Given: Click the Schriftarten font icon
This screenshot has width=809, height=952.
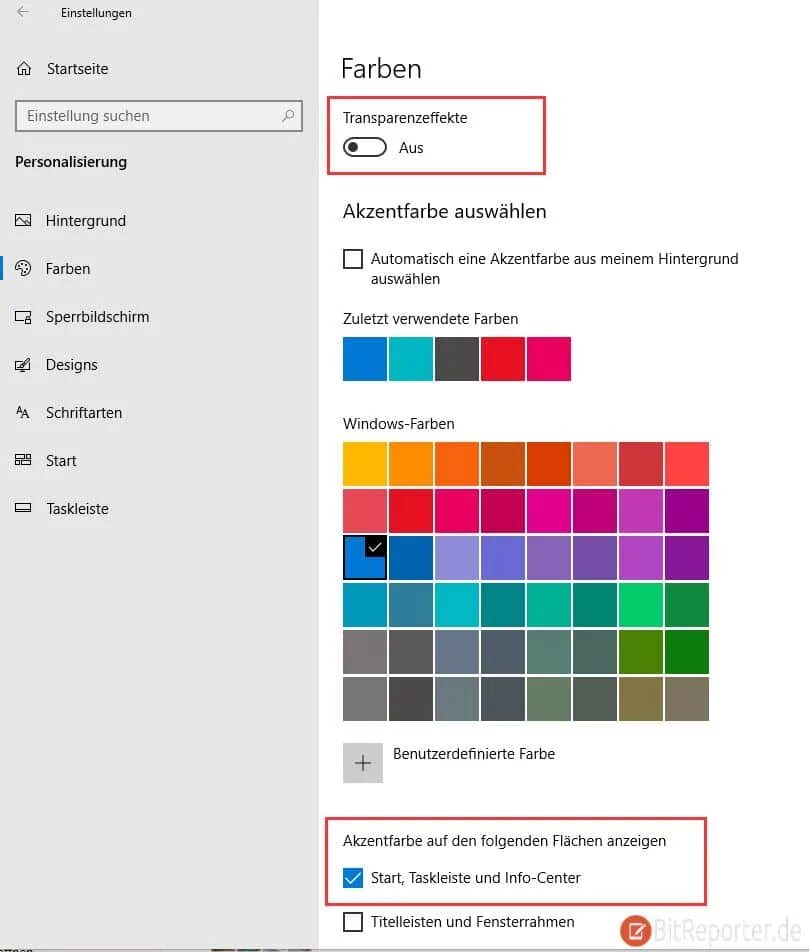Looking at the screenshot, I should (x=24, y=413).
